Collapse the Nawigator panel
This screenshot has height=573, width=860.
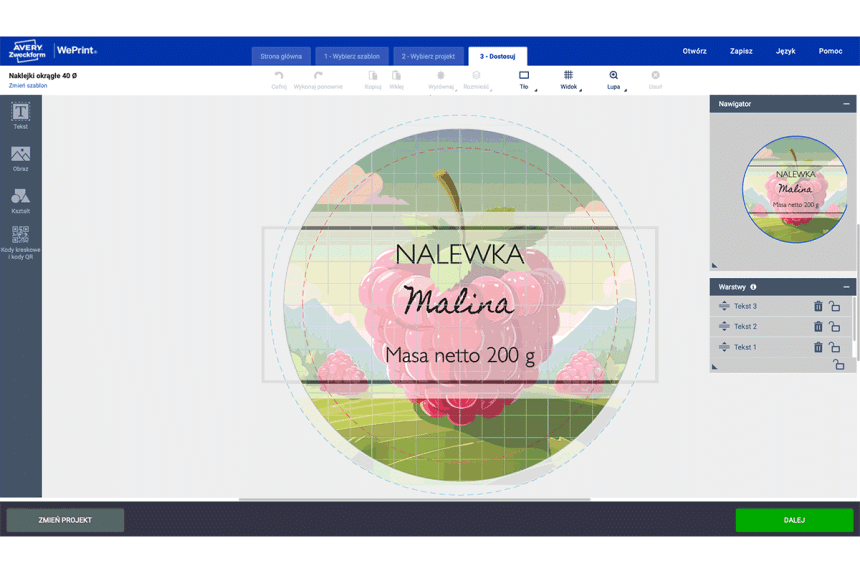coord(846,104)
